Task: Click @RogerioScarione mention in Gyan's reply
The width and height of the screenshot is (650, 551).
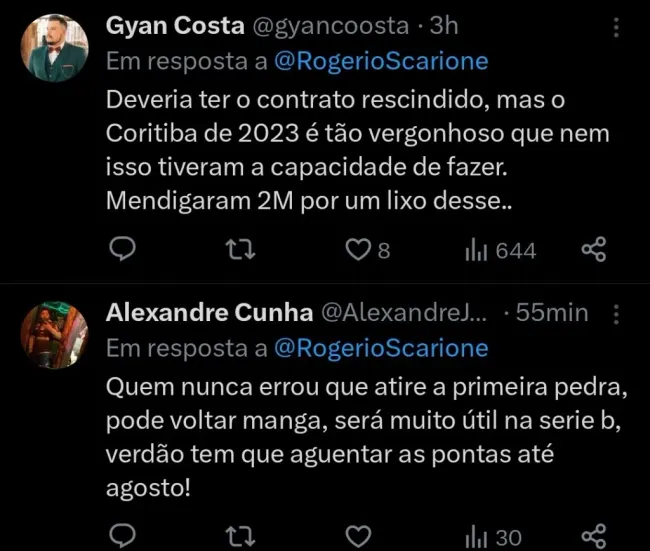Action: (380, 60)
